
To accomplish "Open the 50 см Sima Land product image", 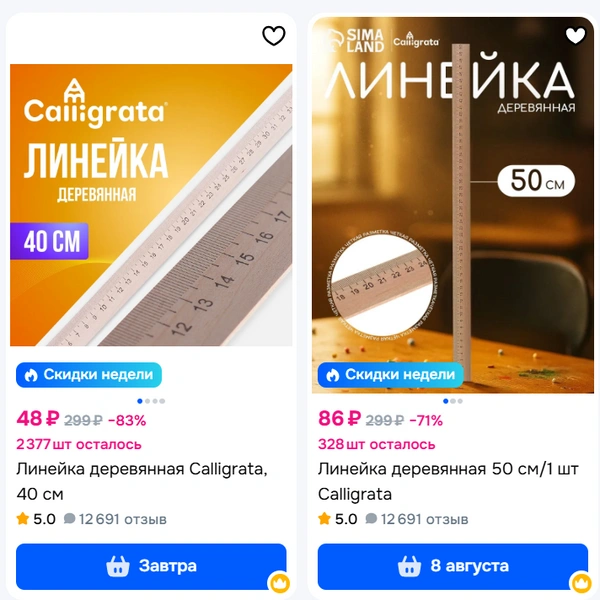I will point(453,205).
